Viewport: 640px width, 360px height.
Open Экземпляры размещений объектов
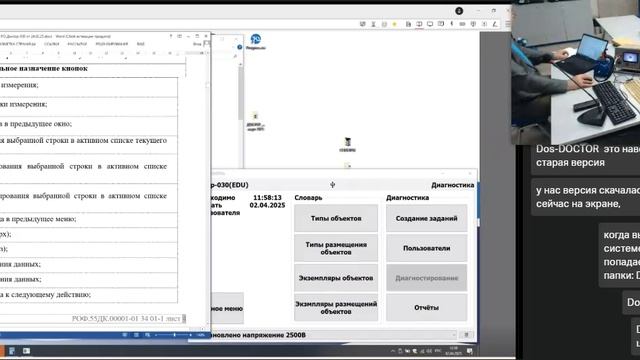pos(336,308)
